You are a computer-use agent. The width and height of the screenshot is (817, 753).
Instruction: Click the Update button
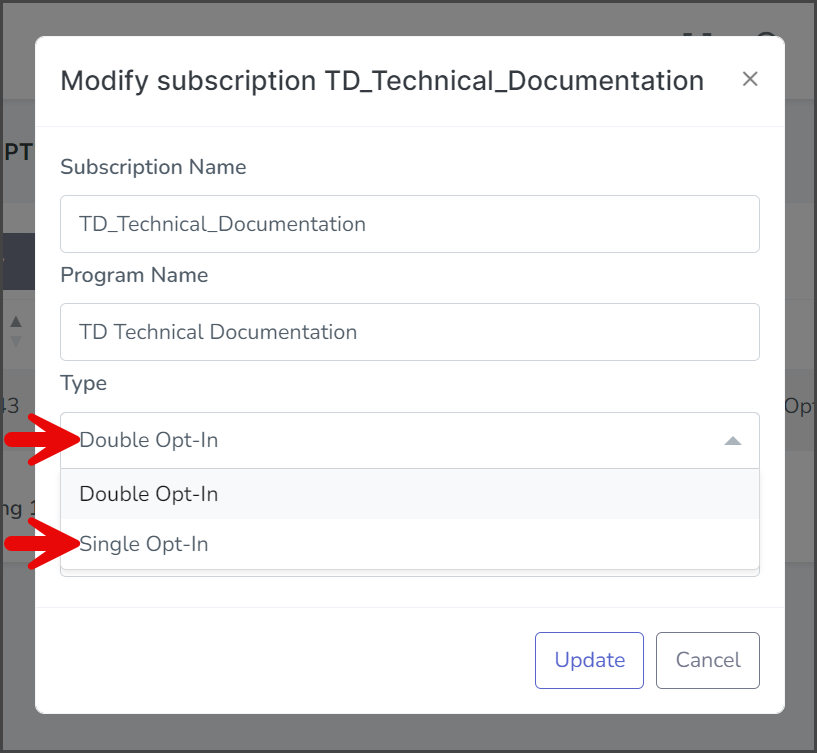click(x=589, y=660)
